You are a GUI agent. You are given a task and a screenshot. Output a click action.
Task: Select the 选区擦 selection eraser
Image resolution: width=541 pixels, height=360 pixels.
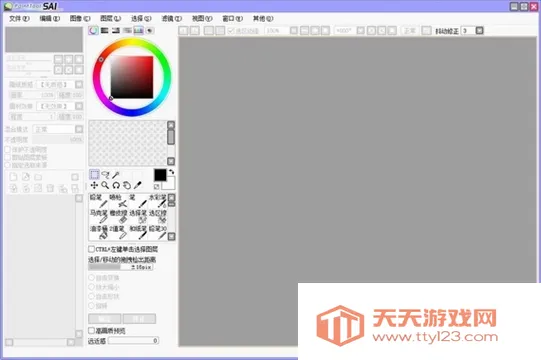157,216
